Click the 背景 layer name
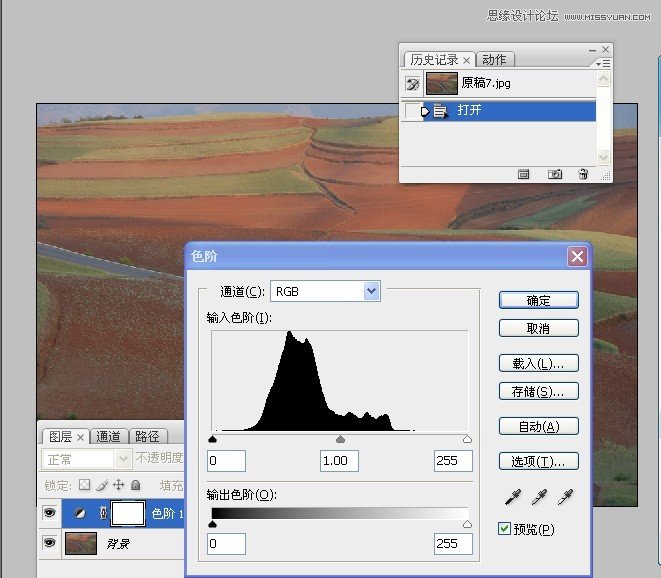This screenshot has width=661, height=578. click(118, 544)
